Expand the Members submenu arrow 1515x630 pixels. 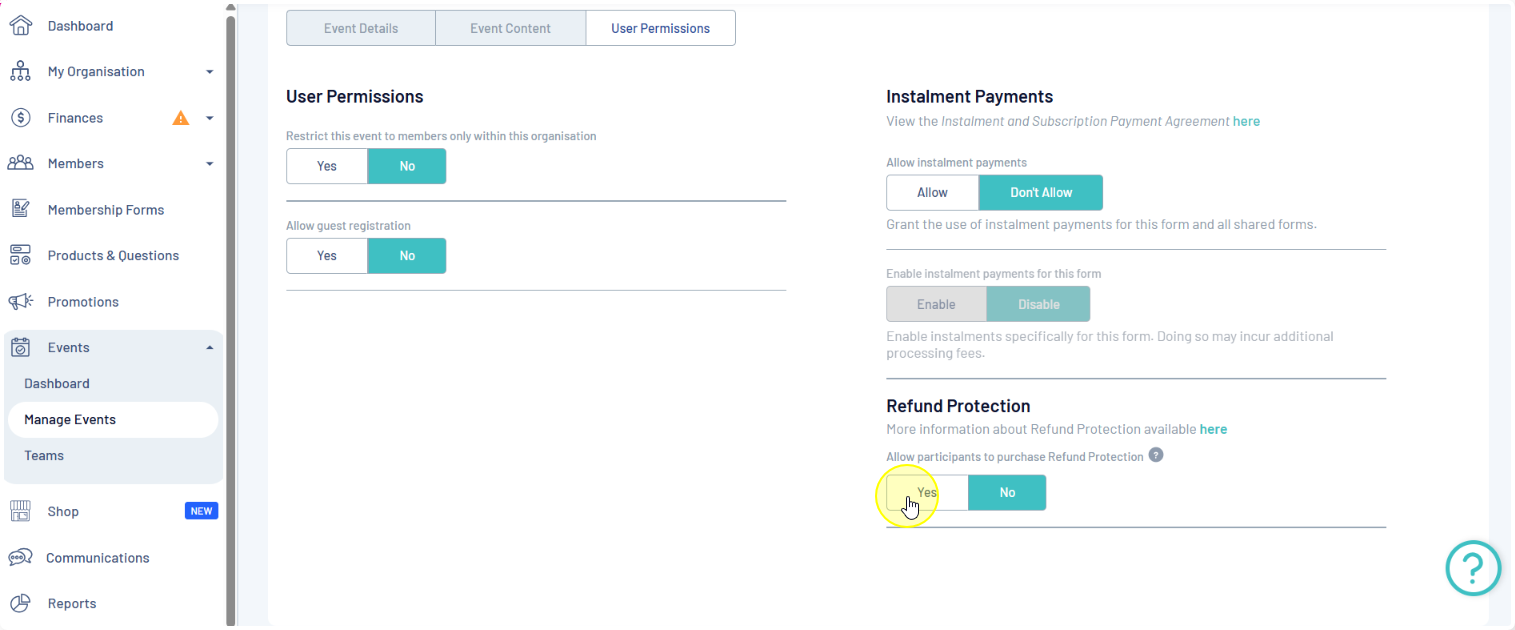click(x=209, y=164)
